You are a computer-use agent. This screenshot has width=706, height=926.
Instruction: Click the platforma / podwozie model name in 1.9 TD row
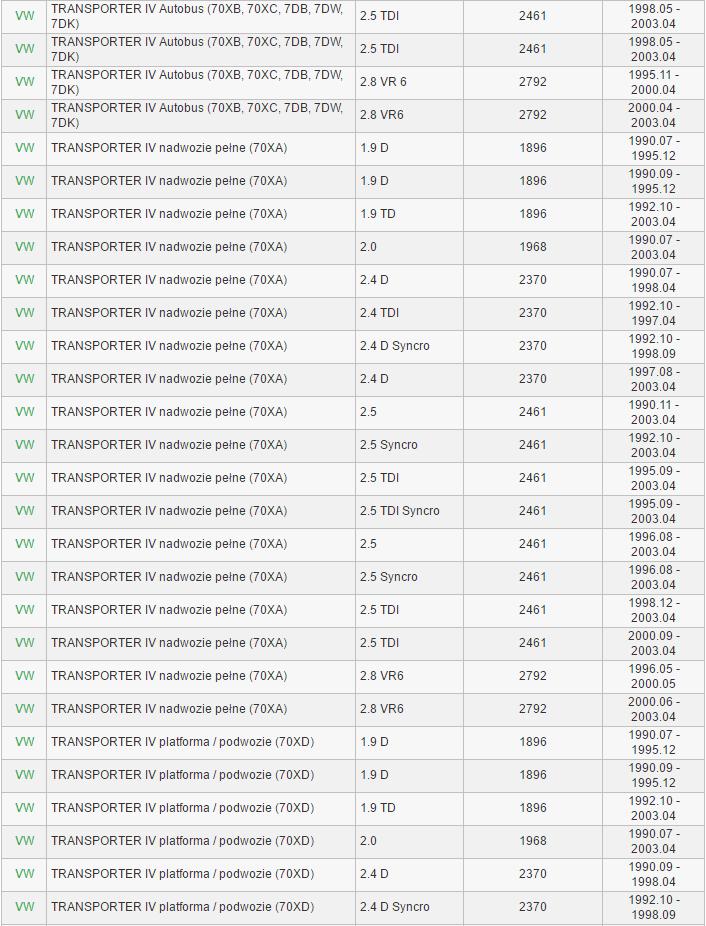pos(183,808)
